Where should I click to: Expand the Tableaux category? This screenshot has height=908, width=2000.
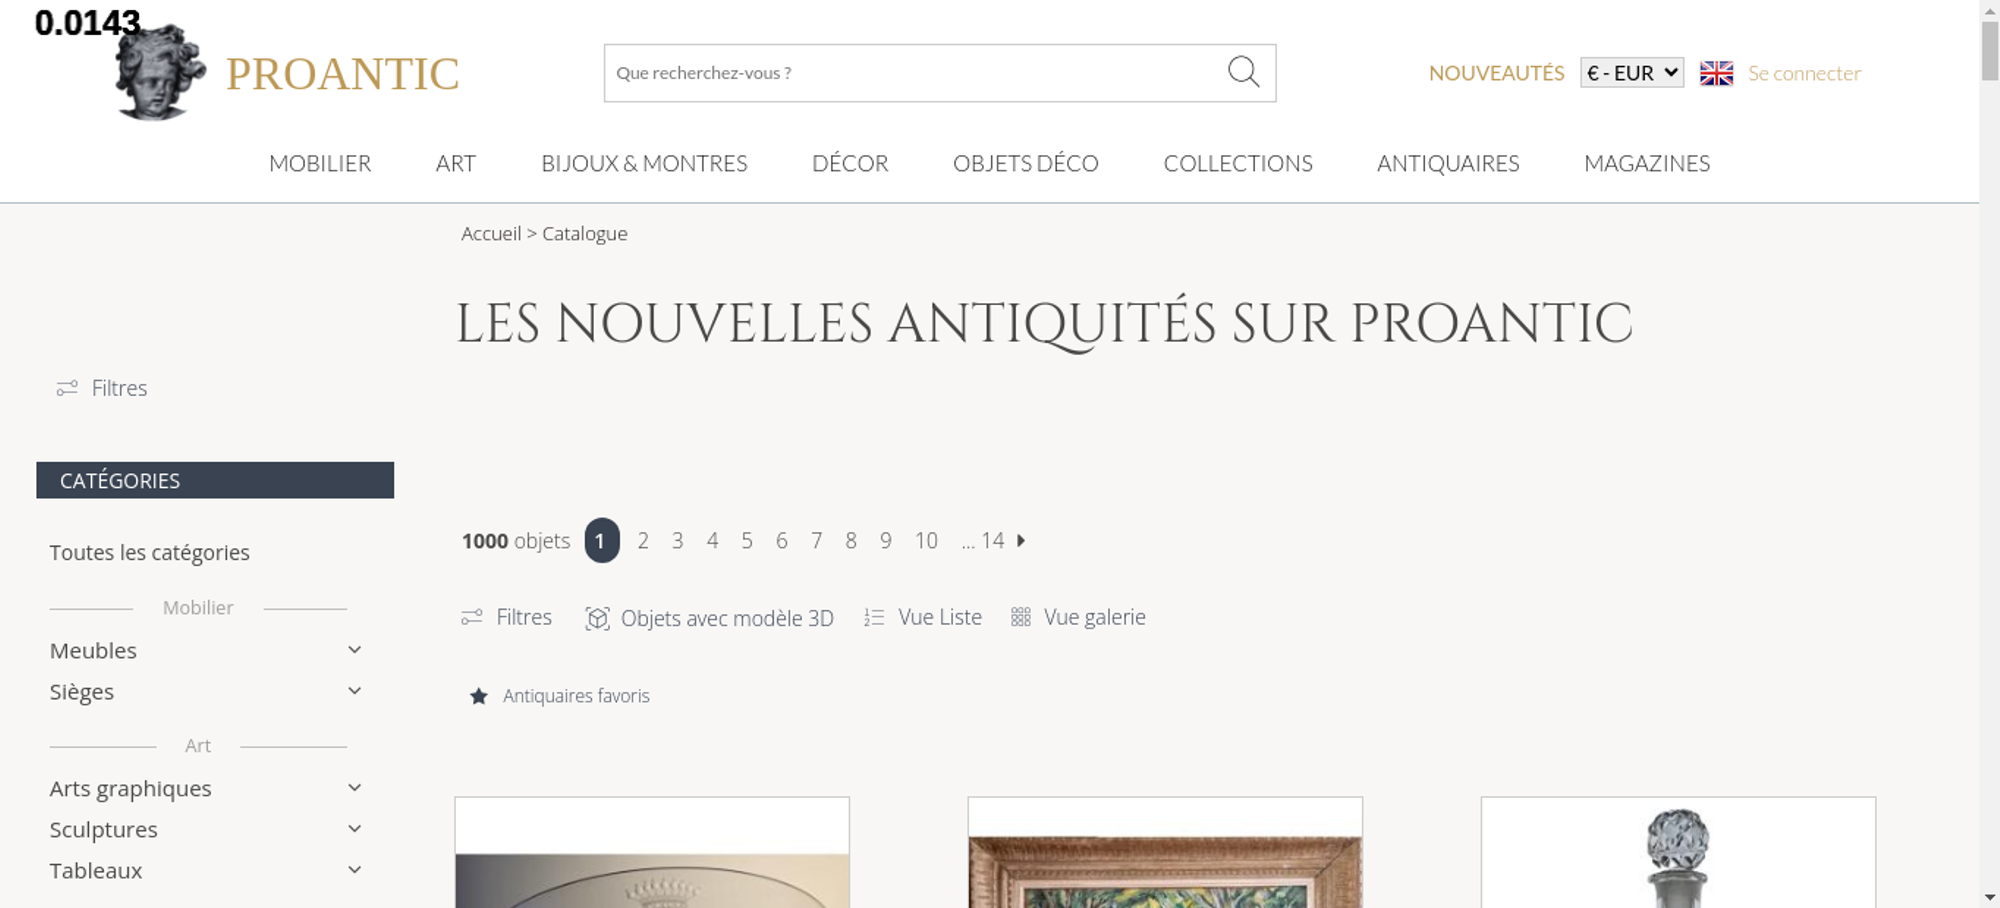[354, 870]
